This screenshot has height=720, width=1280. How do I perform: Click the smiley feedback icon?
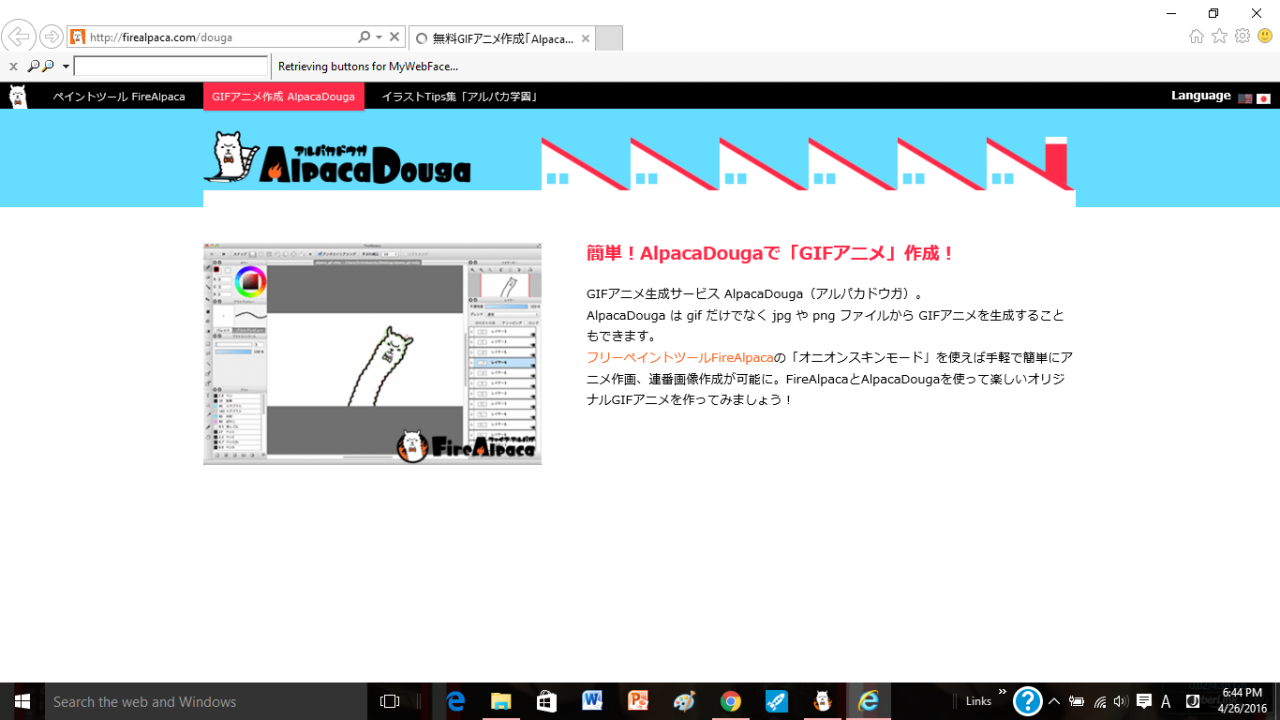point(1265,36)
